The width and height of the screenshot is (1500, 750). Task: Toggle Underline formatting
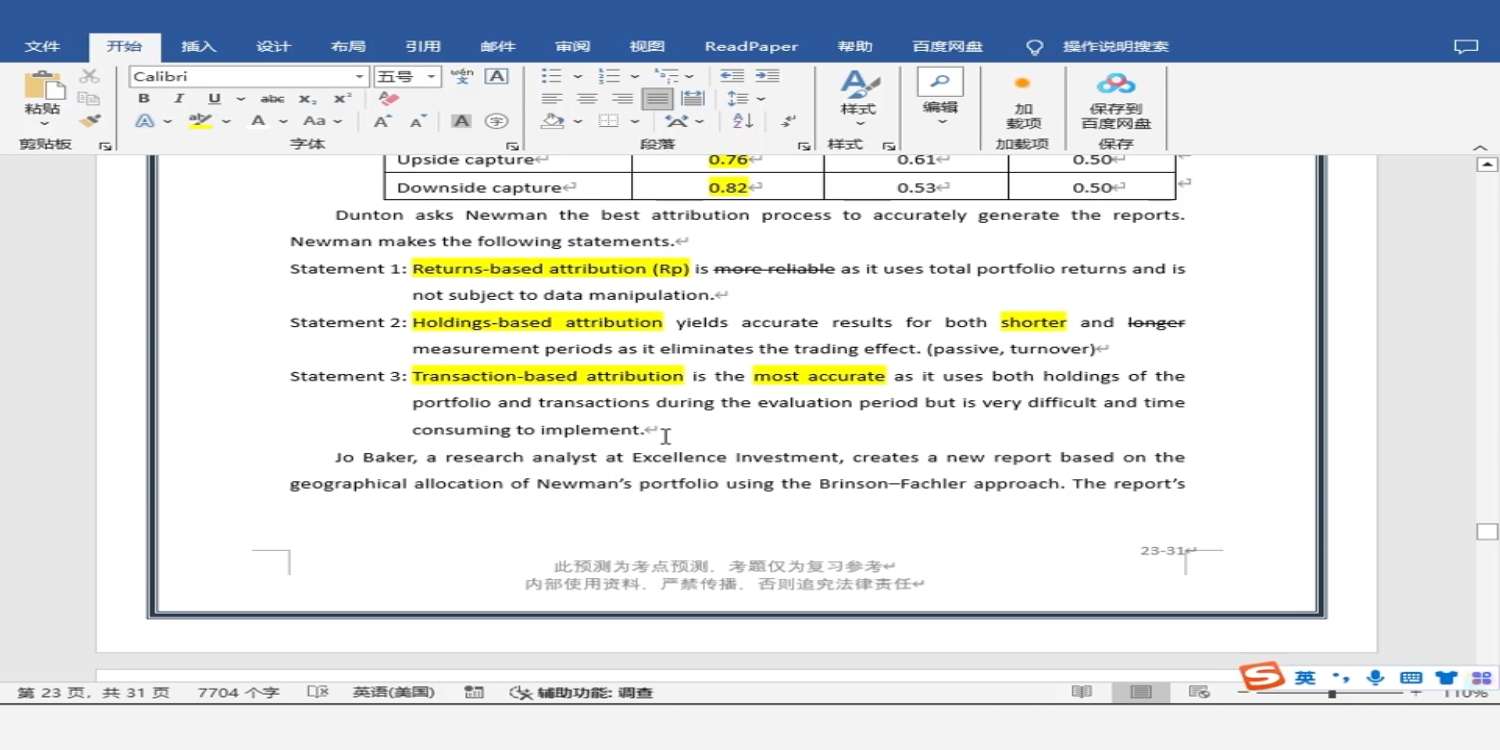pyautogui.click(x=214, y=99)
